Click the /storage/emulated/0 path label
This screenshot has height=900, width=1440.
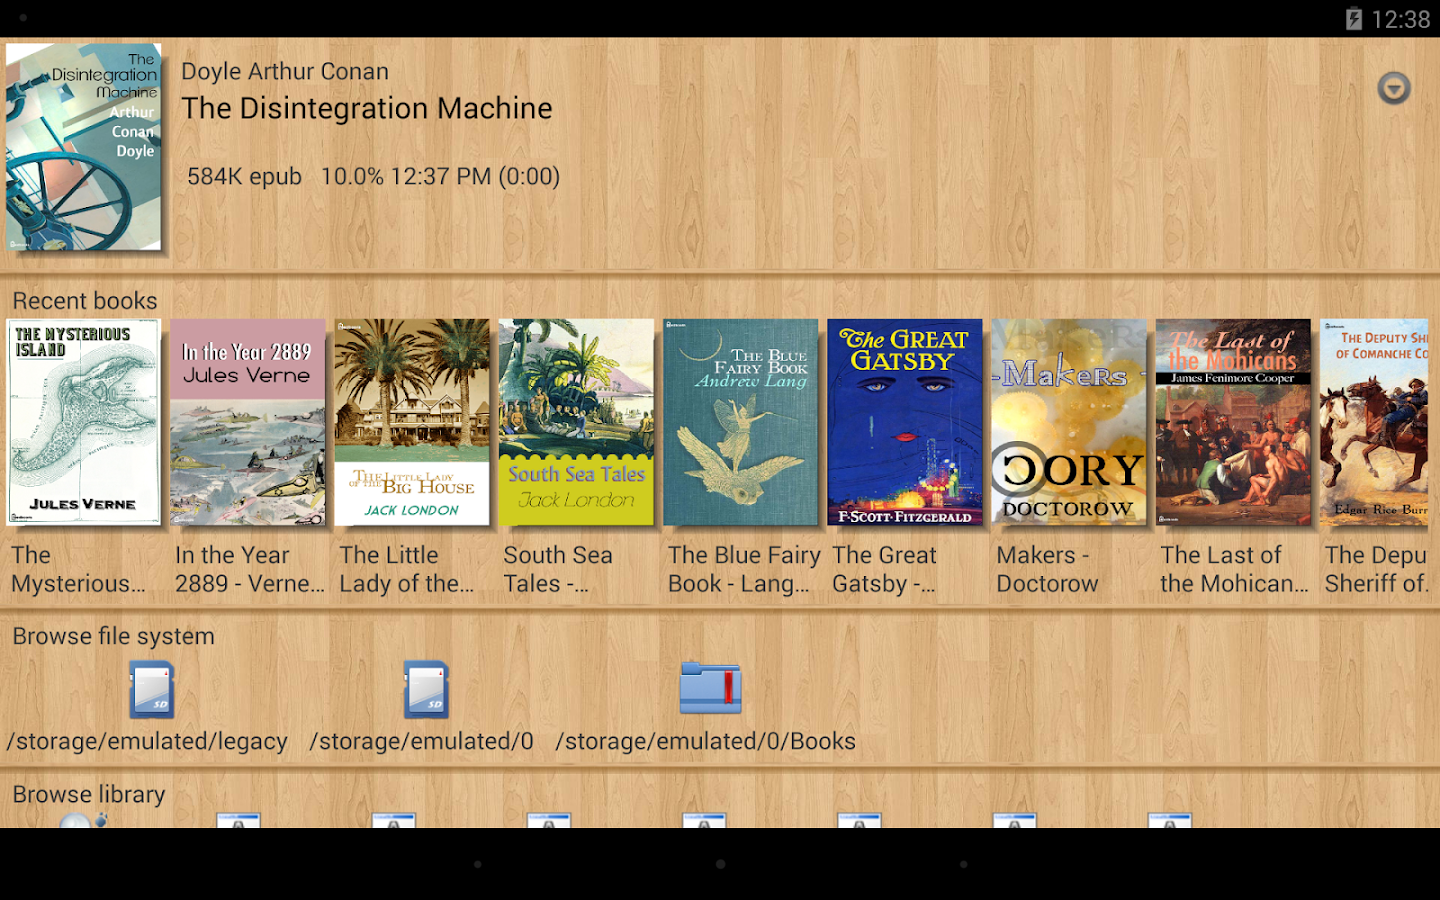421,742
